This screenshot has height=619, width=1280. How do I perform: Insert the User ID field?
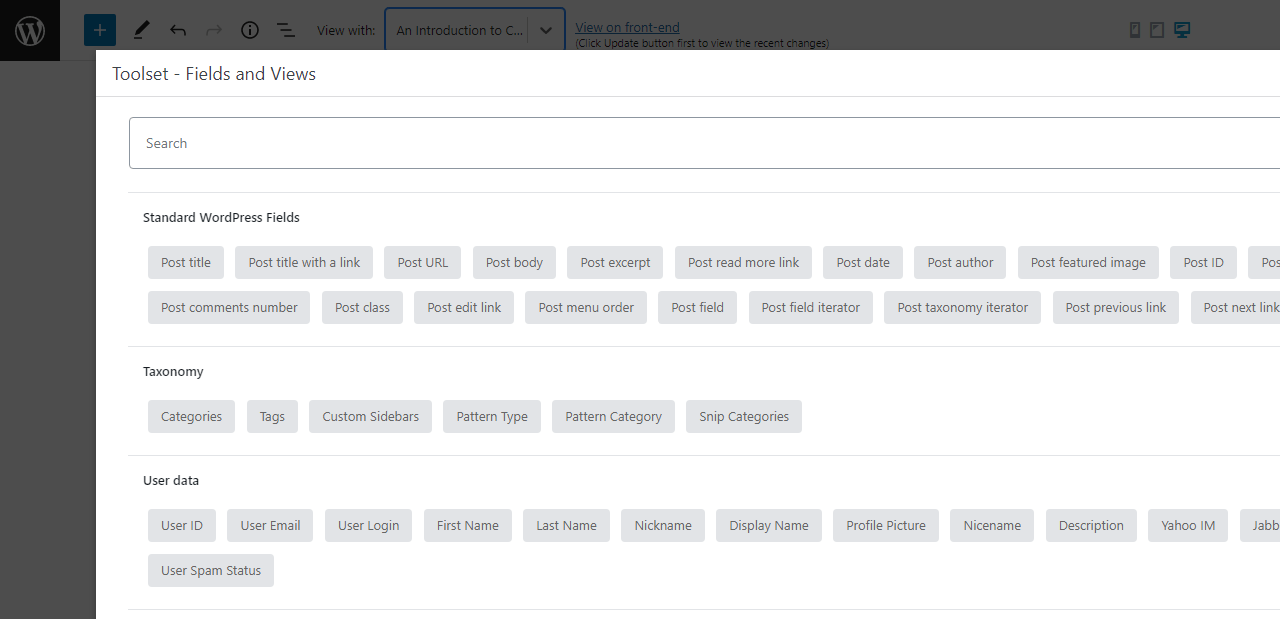coord(182,525)
